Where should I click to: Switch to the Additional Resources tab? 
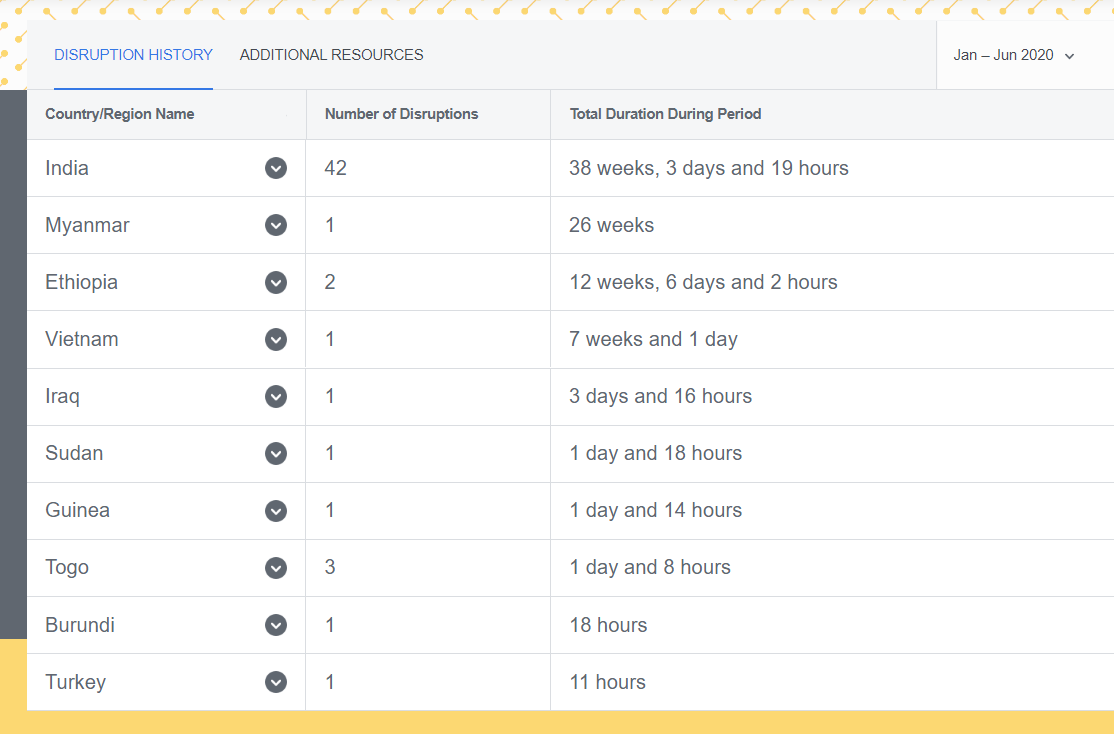pos(331,55)
